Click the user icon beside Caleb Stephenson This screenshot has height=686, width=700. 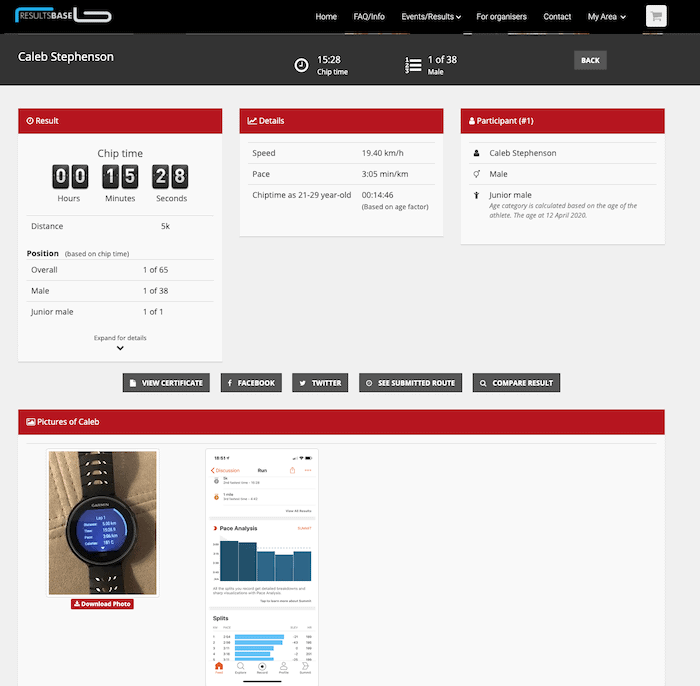tap(476, 153)
